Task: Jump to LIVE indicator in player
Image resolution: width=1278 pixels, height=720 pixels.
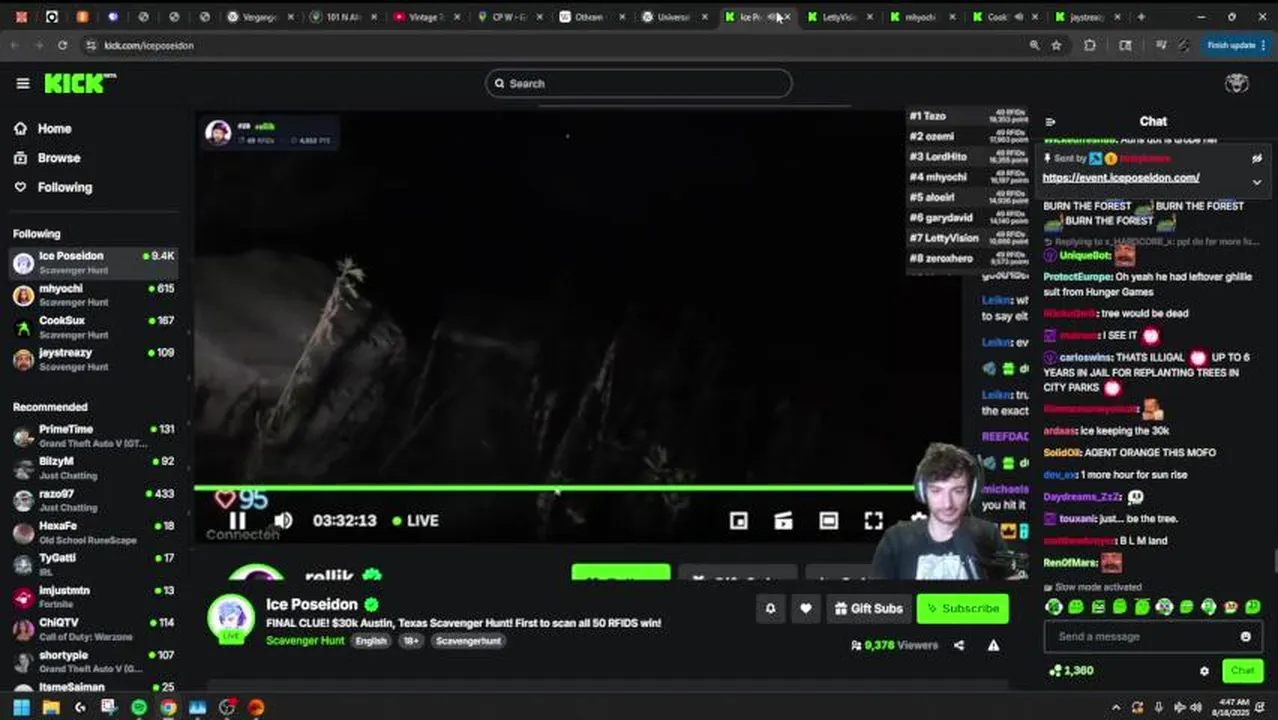Action: pos(415,520)
